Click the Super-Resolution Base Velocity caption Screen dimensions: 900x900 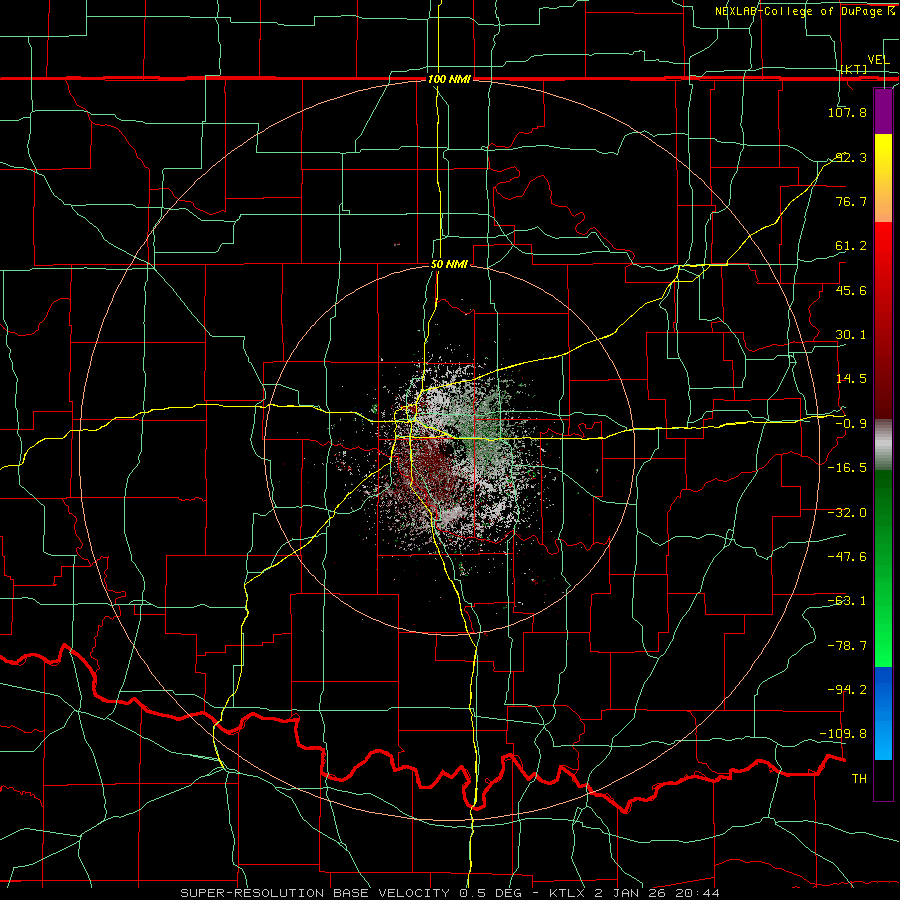click(x=449, y=893)
